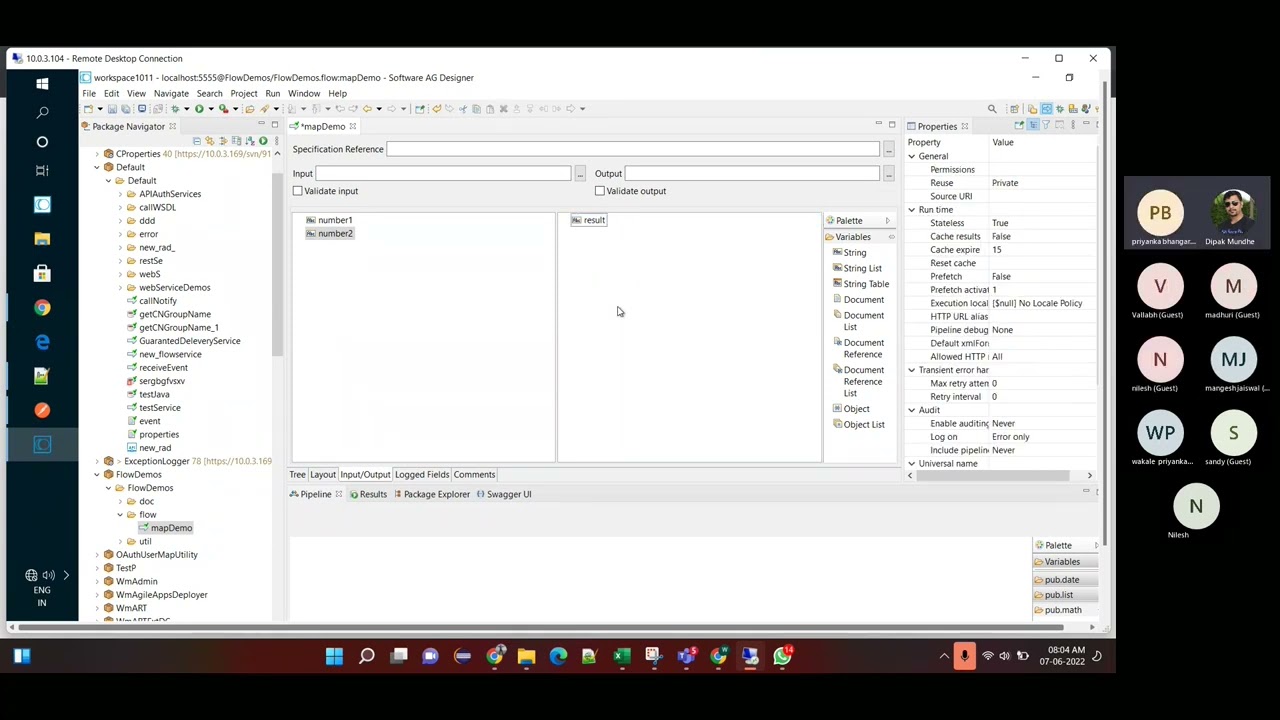The height and width of the screenshot is (720, 1280).
Task: Click the String variable type in the palette
Action: point(849,252)
